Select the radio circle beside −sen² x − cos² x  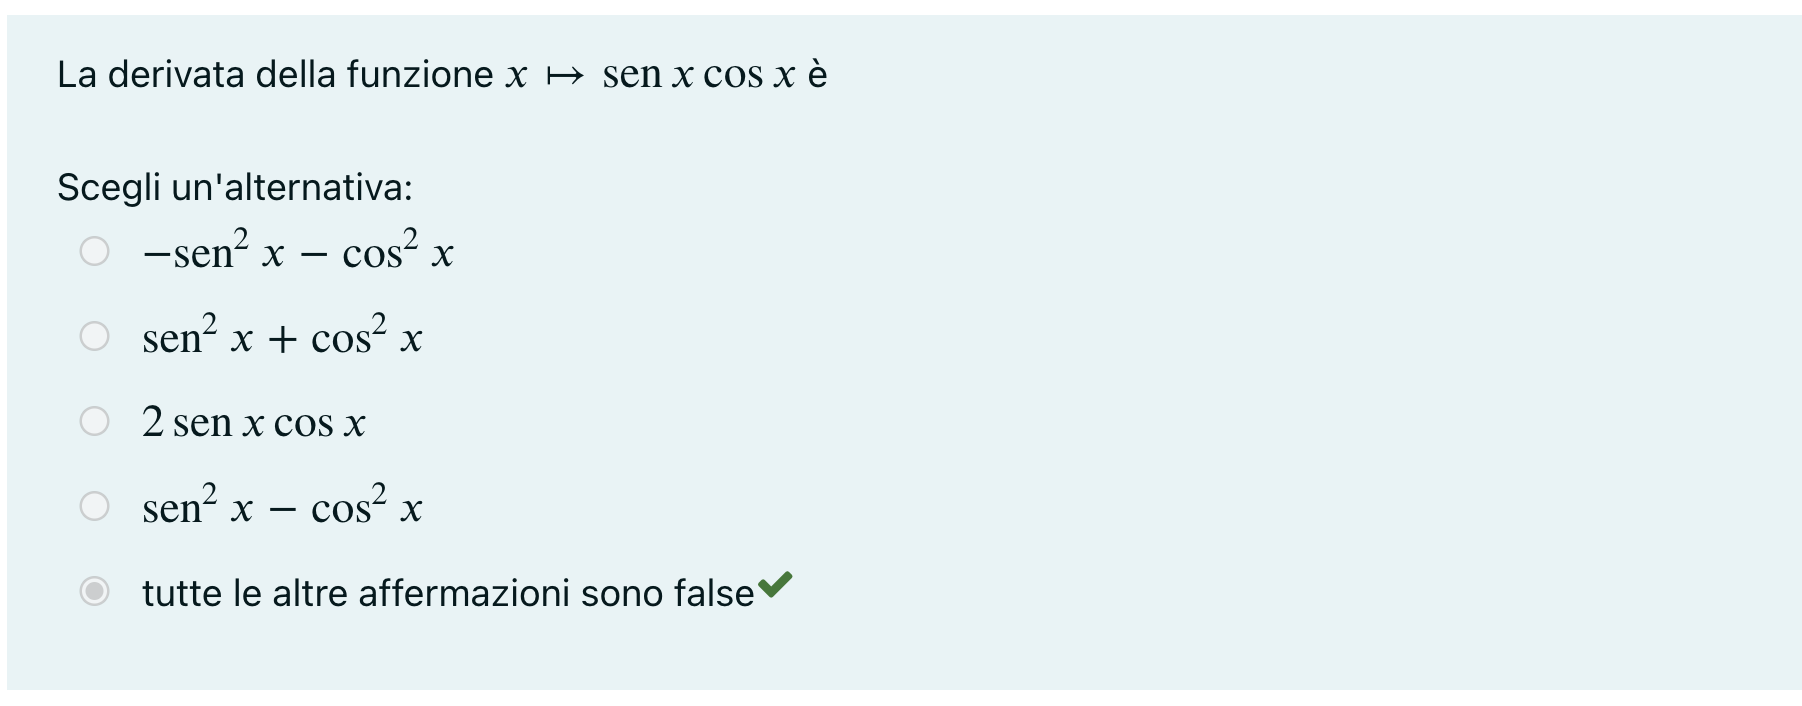click(94, 251)
